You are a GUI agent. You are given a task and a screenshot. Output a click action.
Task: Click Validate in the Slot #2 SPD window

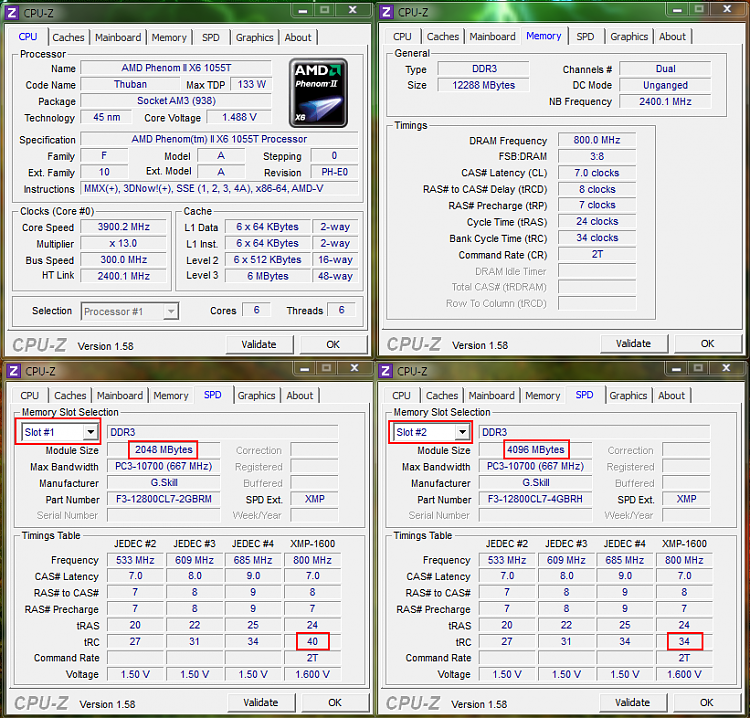(x=632, y=703)
